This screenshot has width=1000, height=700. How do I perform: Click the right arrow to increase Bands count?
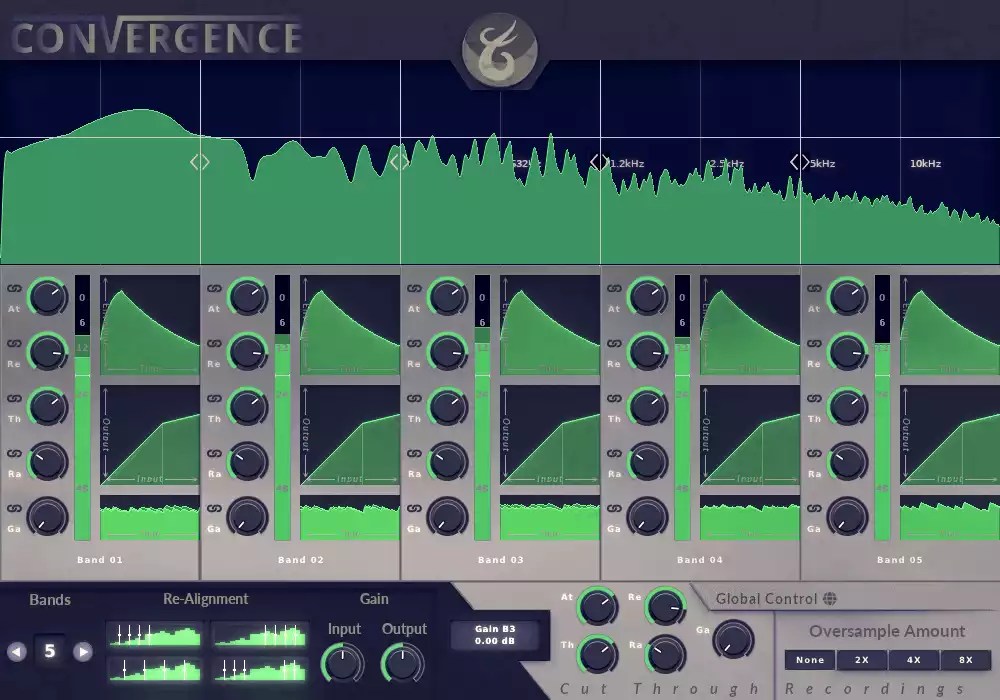[82, 650]
